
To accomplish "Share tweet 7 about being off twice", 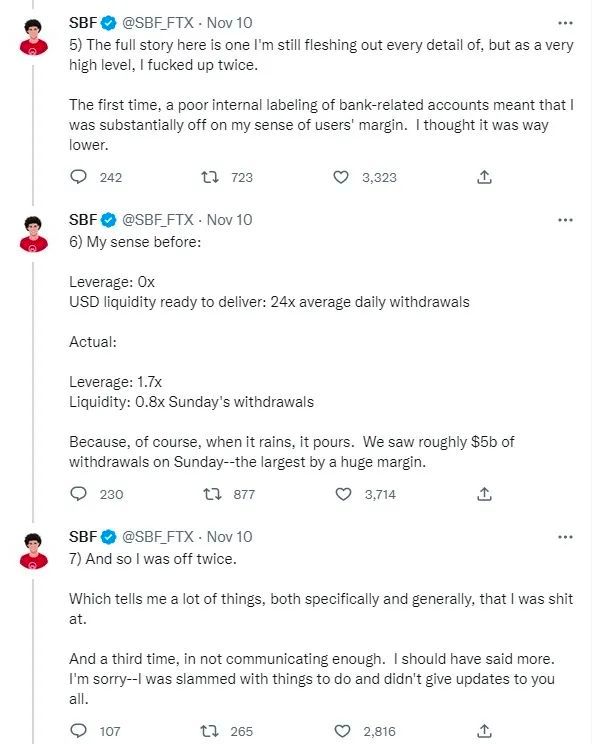I will (484, 731).
